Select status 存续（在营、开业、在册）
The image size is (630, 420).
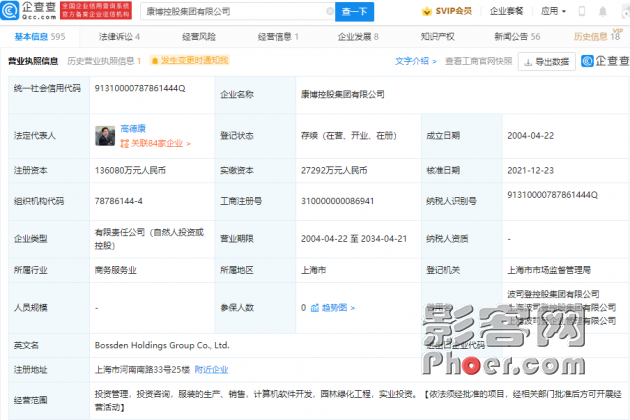(x=349, y=136)
